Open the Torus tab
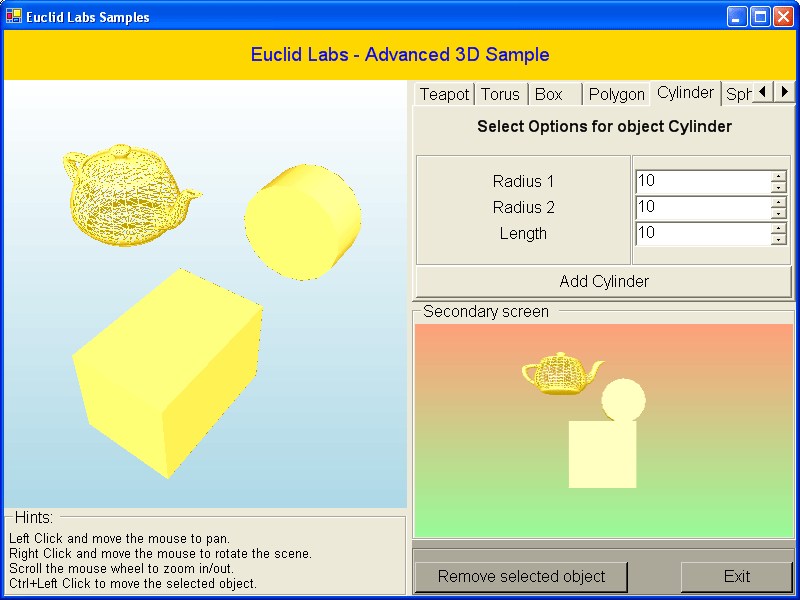Screen dimensions: 800x600 pos(500,94)
